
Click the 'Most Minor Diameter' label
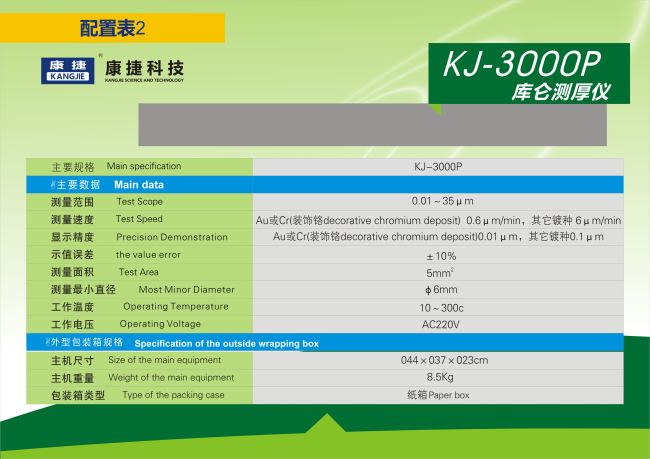coord(187,289)
